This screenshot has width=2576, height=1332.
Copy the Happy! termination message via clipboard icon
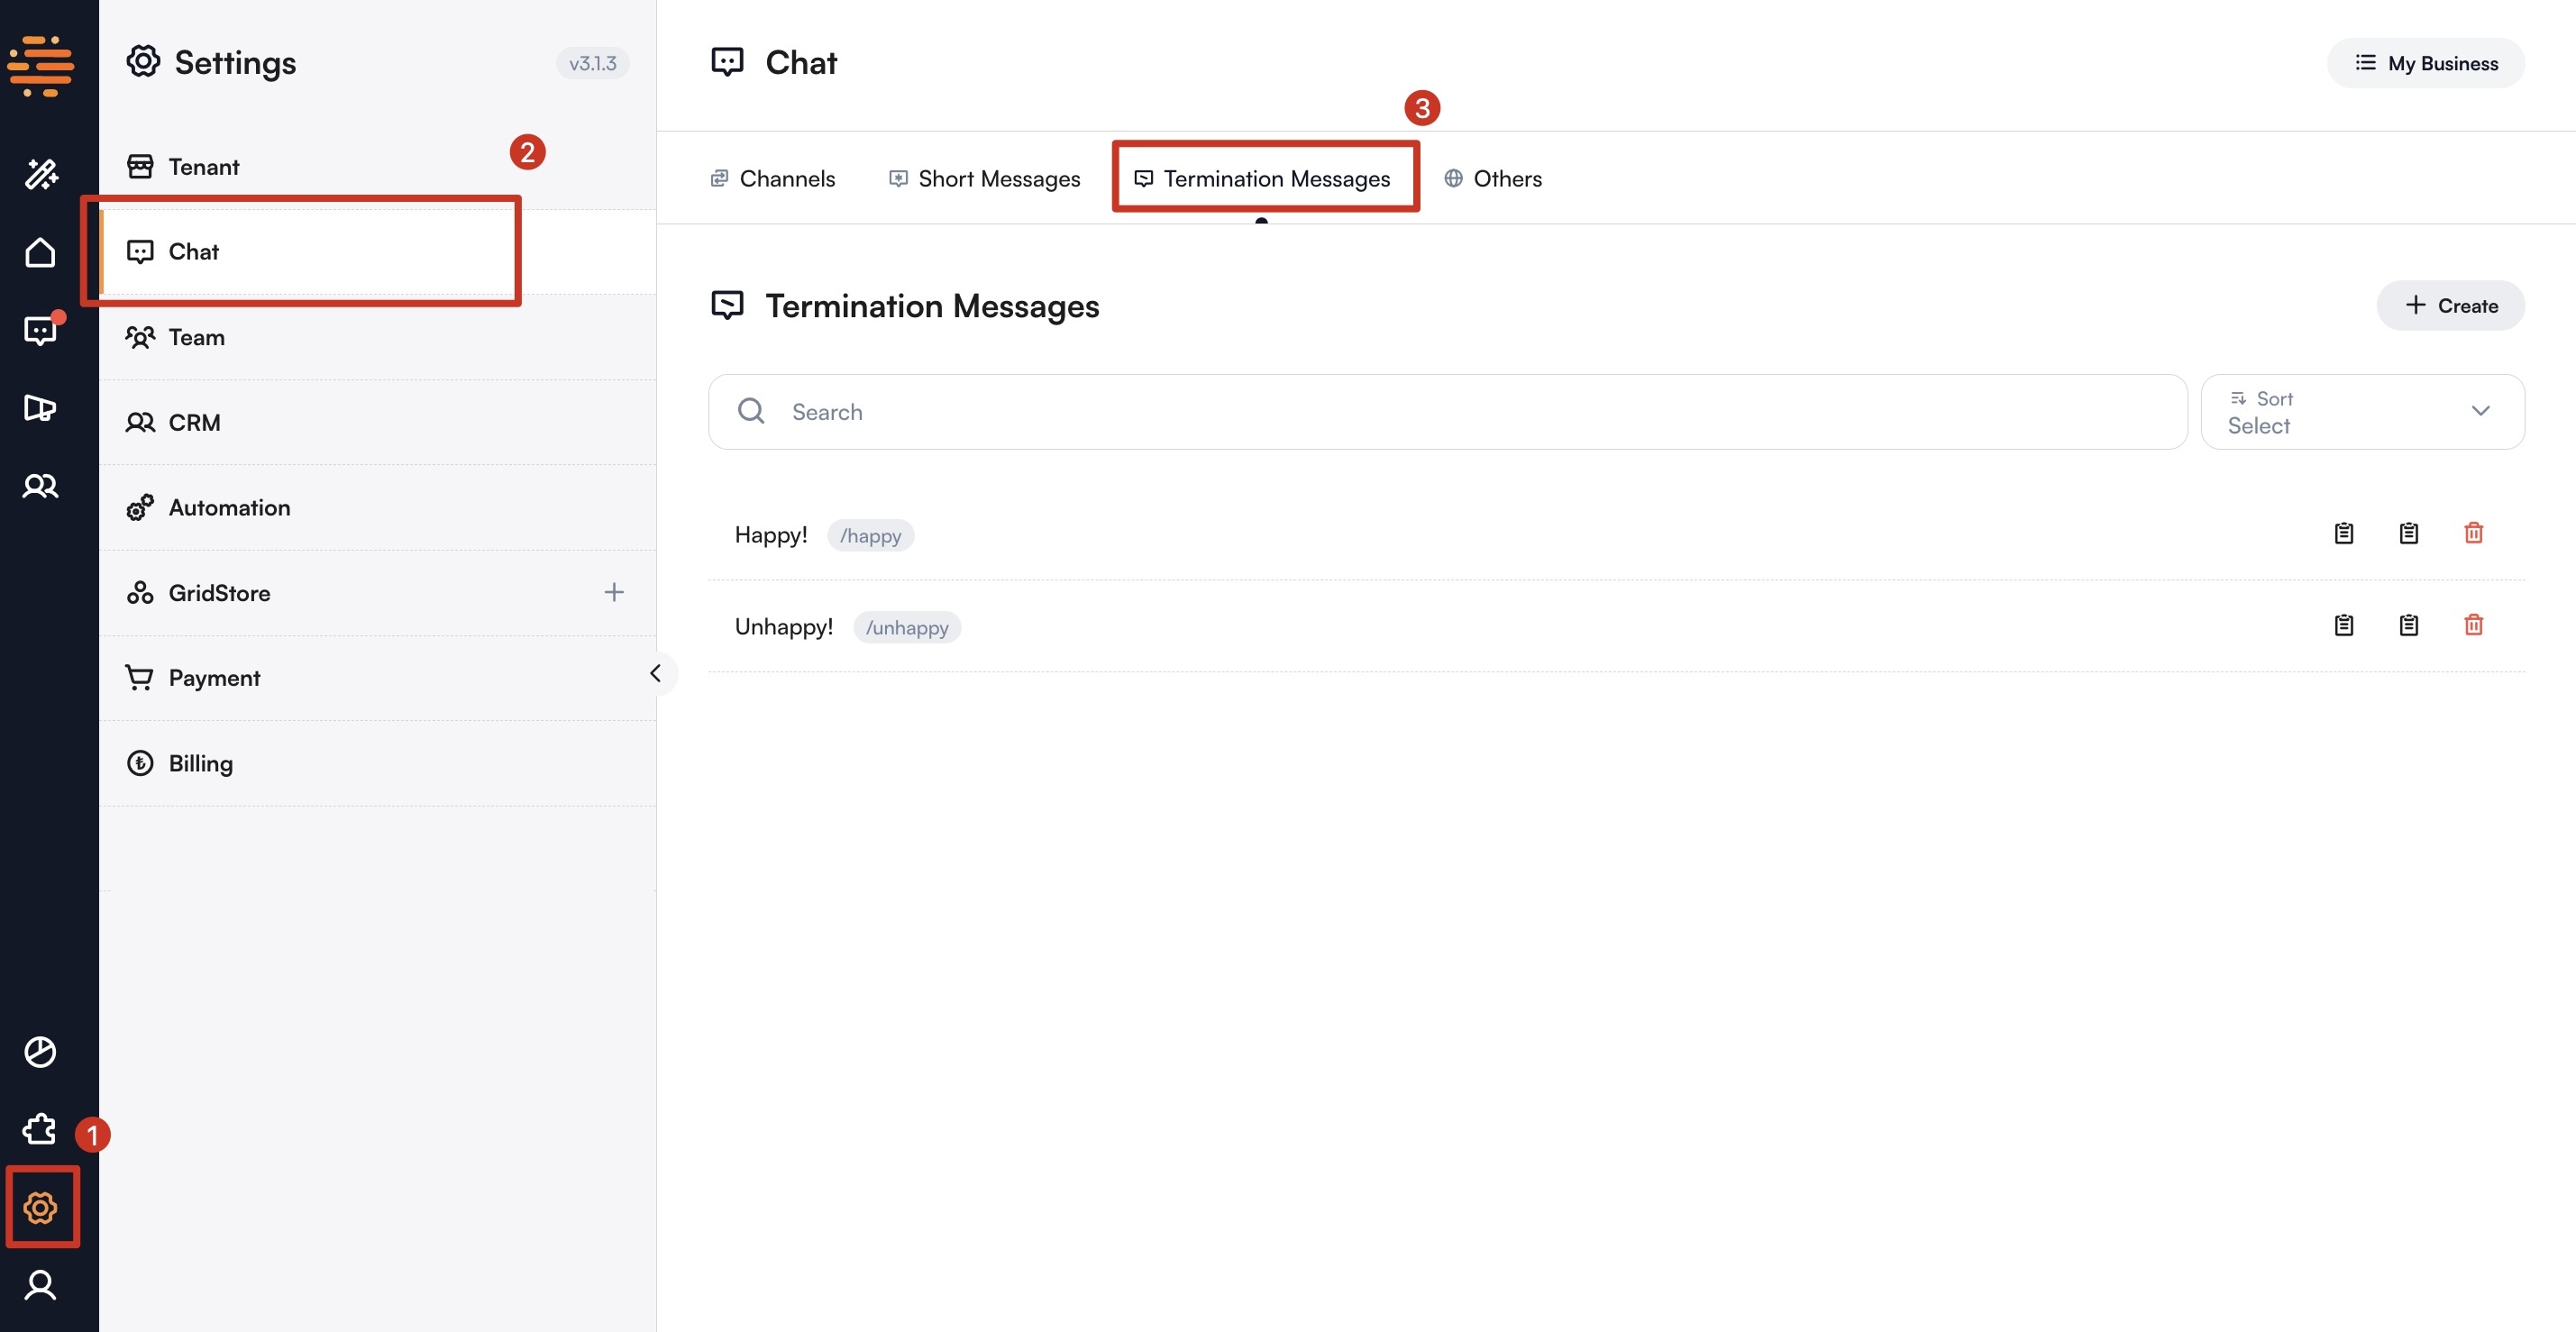click(2344, 533)
